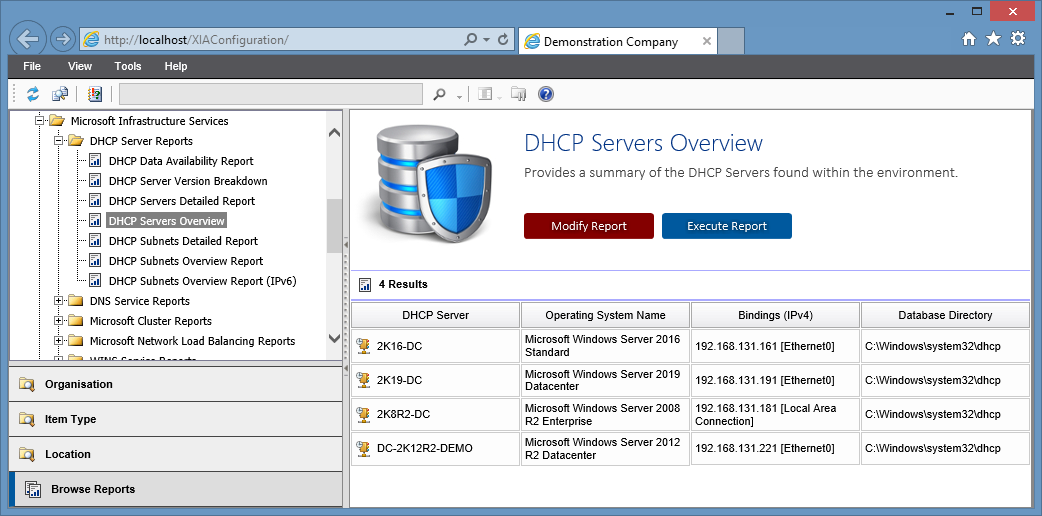Open the Organisation section
The width and height of the screenshot is (1042, 516).
pyautogui.click(x=175, y=384)
